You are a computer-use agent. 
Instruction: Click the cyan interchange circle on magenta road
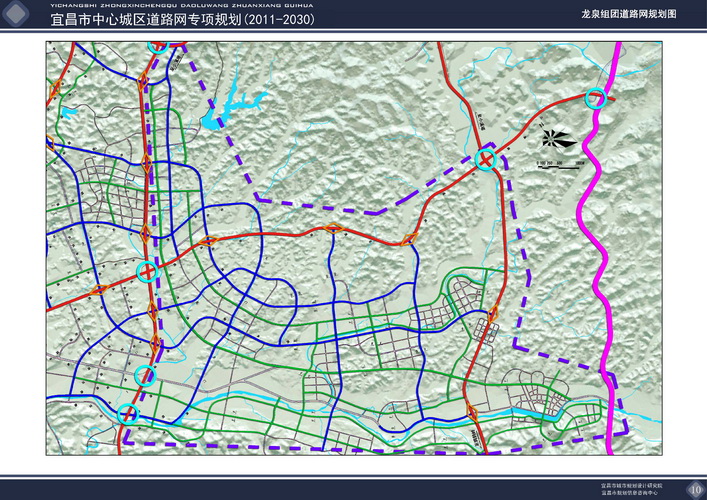point(595,98)
